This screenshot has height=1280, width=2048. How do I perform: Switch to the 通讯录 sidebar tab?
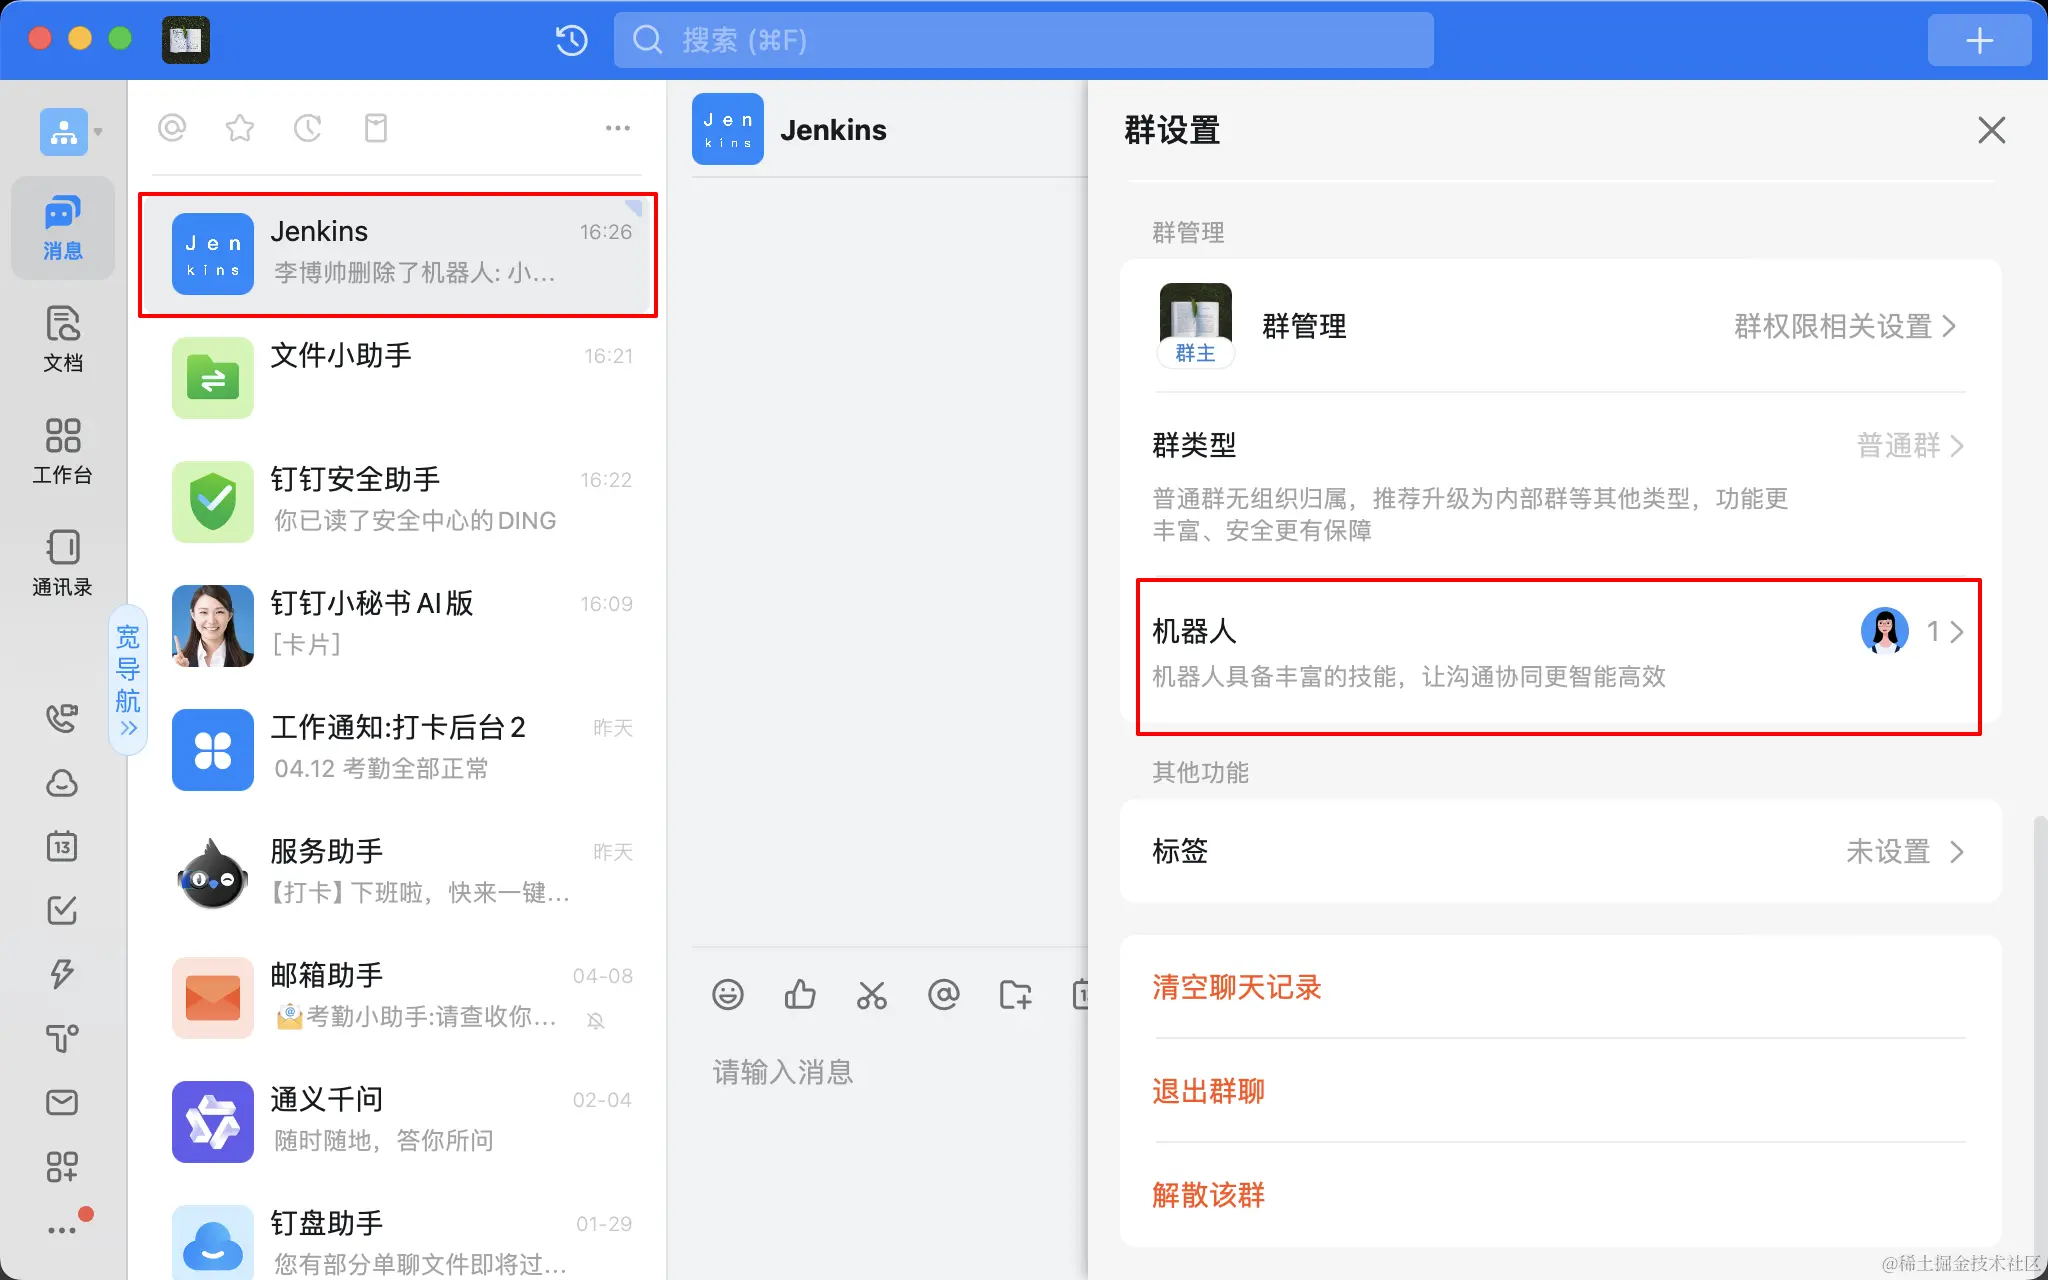tap(62, 563)
